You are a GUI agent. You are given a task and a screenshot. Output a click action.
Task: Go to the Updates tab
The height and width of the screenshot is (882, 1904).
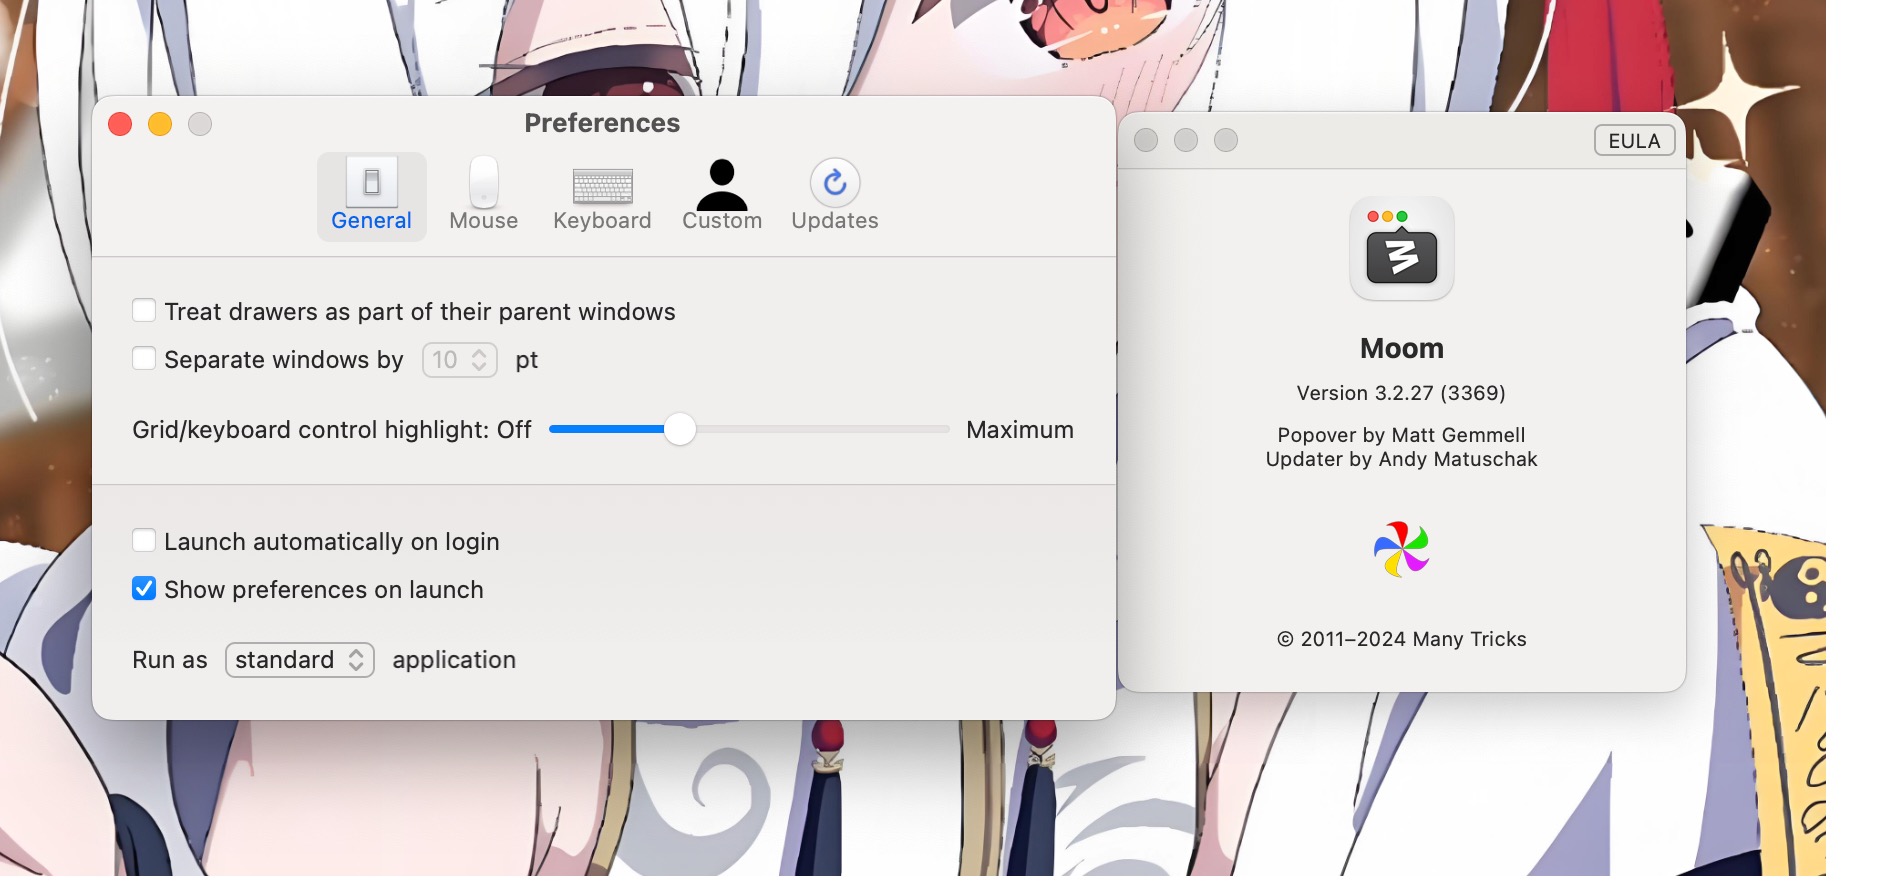point(835,196)
